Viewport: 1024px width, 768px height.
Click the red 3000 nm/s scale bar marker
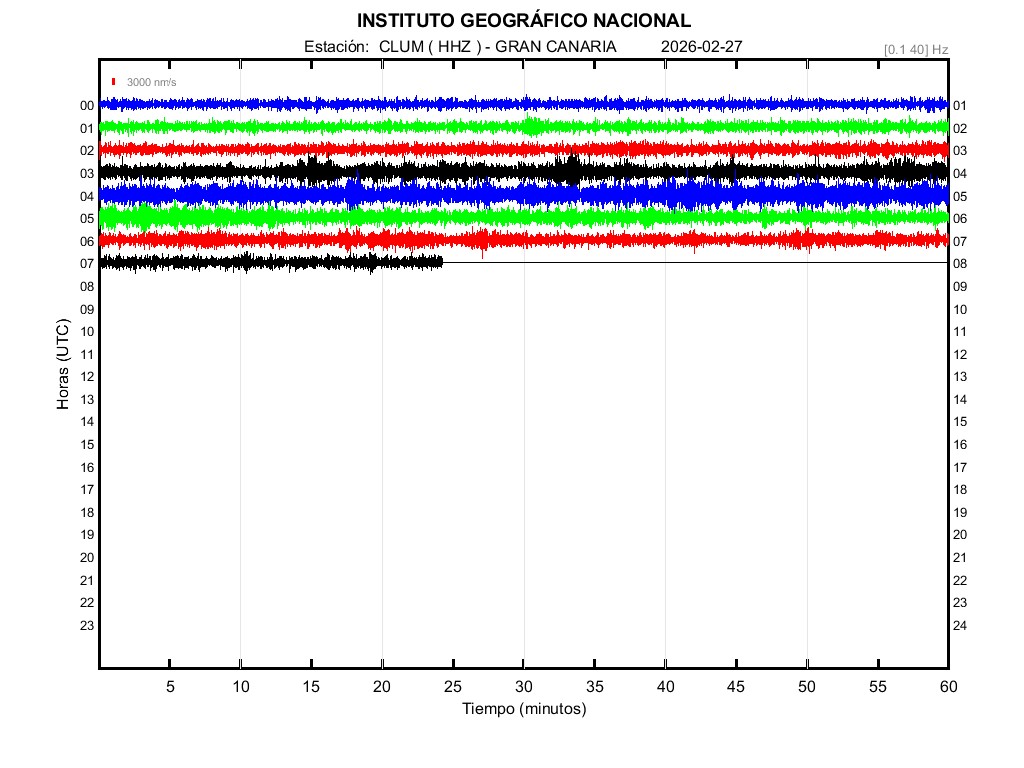115,82
